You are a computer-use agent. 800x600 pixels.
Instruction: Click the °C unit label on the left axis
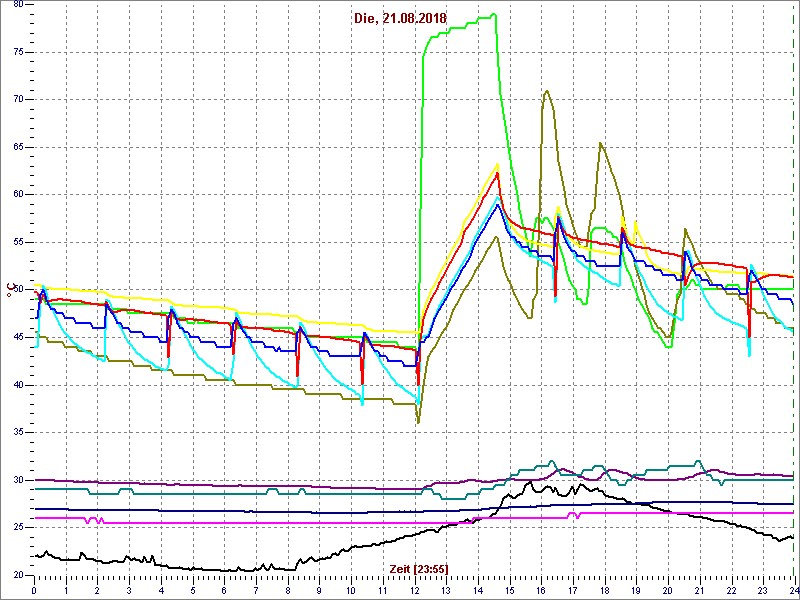point(14,291)
